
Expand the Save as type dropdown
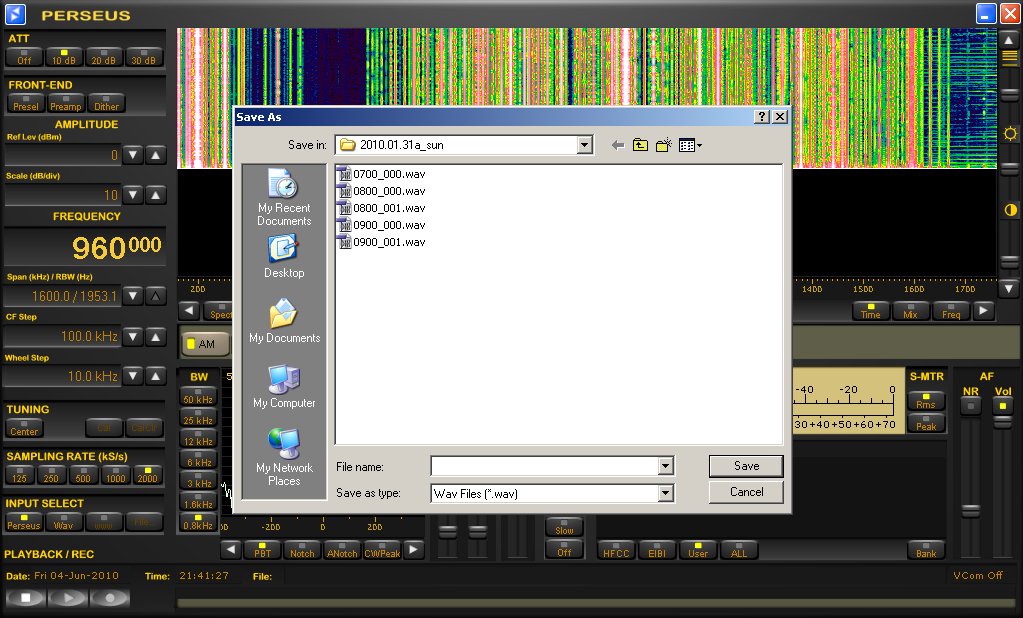point(665,493)
